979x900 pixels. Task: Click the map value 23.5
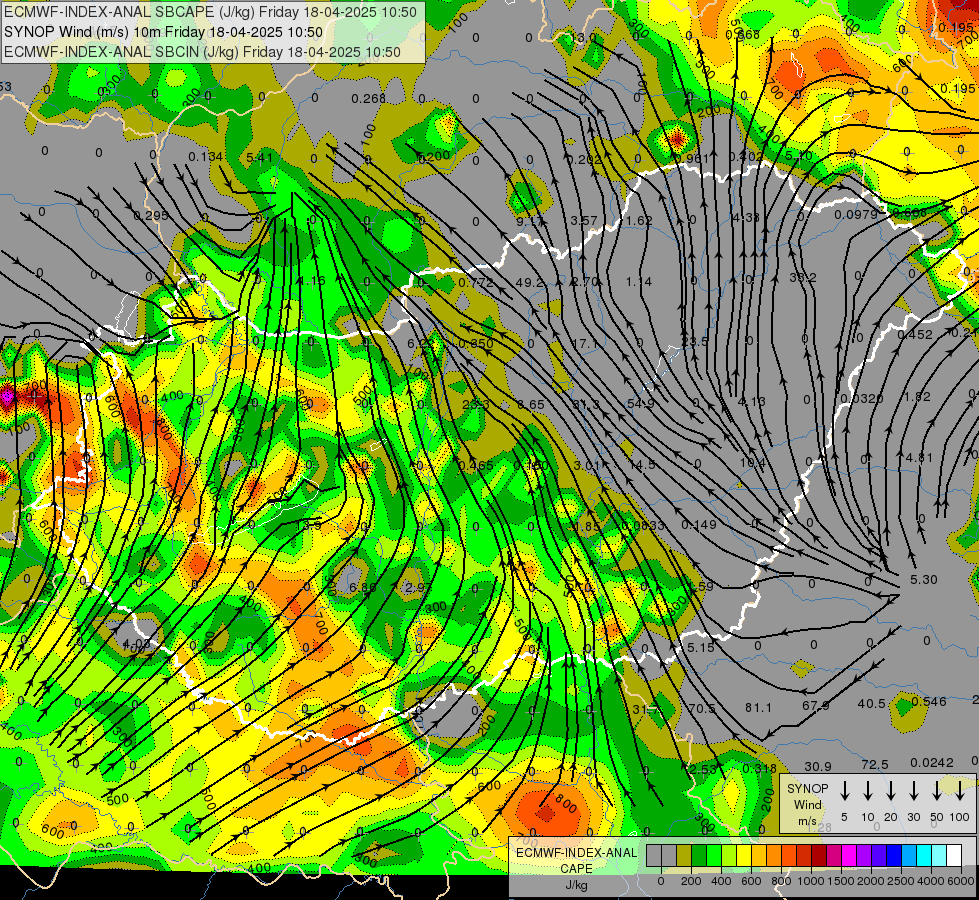(694, 342)
